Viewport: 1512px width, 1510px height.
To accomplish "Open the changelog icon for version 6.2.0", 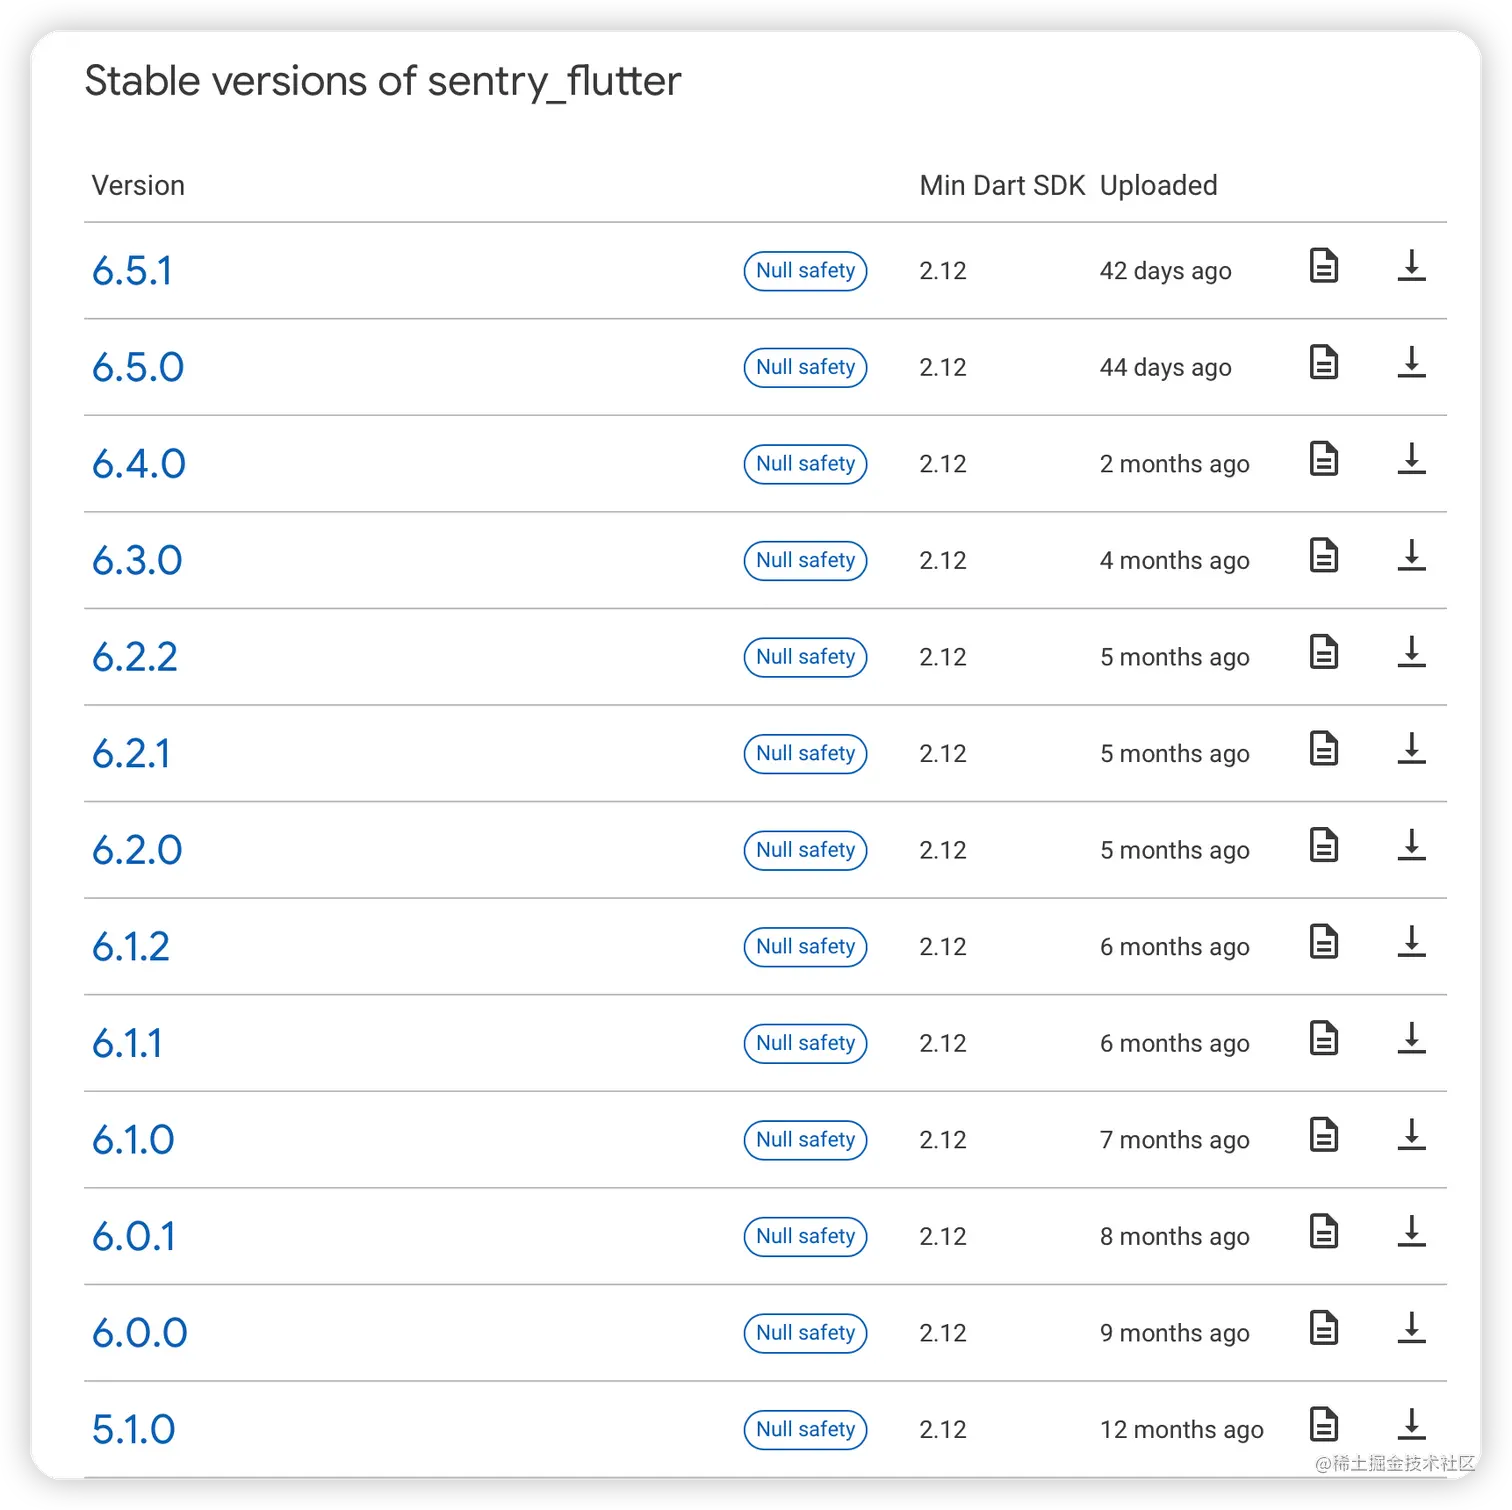I will [x=1323, y=846].
